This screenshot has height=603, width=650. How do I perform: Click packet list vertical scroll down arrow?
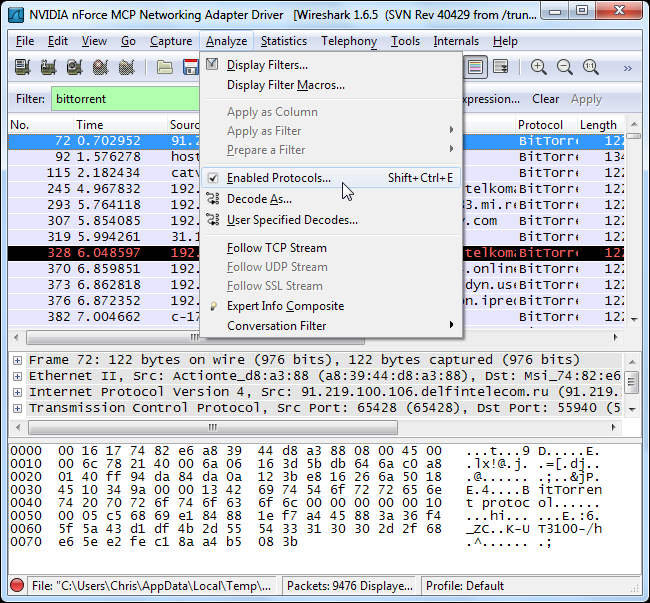[x=633, y=320]
